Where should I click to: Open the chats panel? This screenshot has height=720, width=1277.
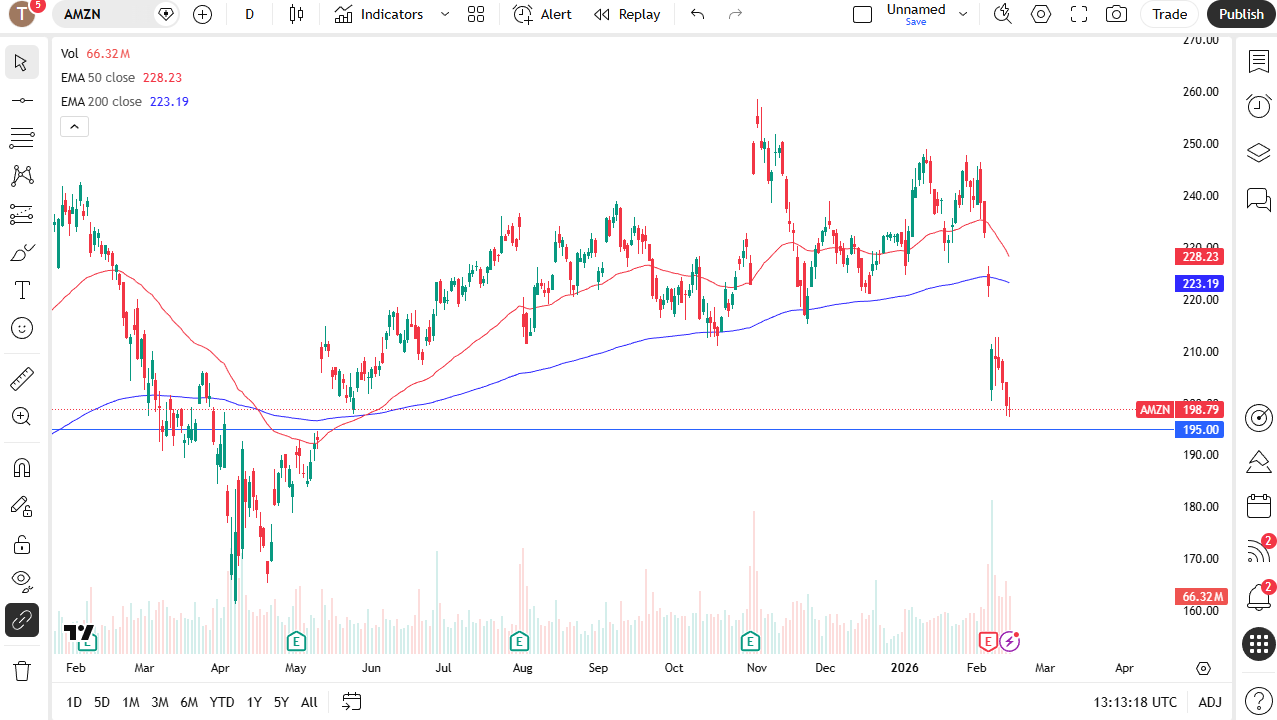(x=1258, y=199)
